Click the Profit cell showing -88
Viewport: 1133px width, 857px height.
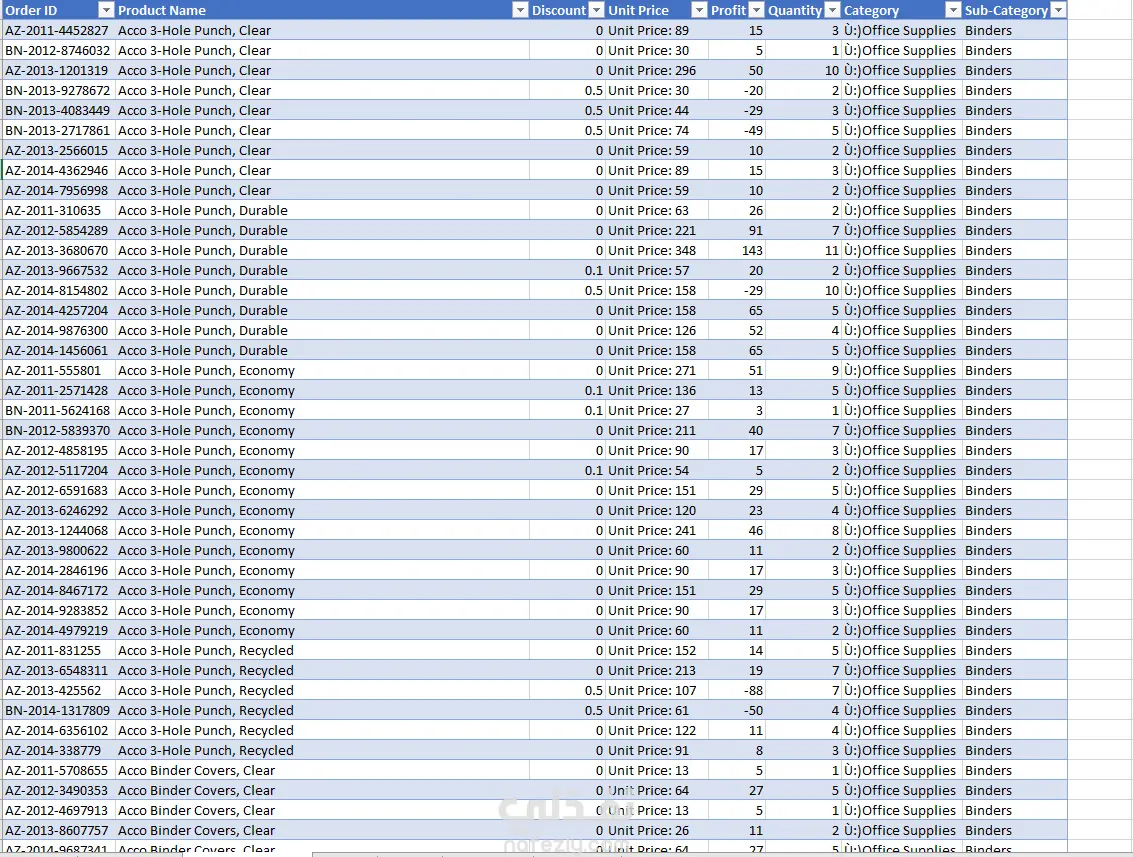click(x=736, y=690)
